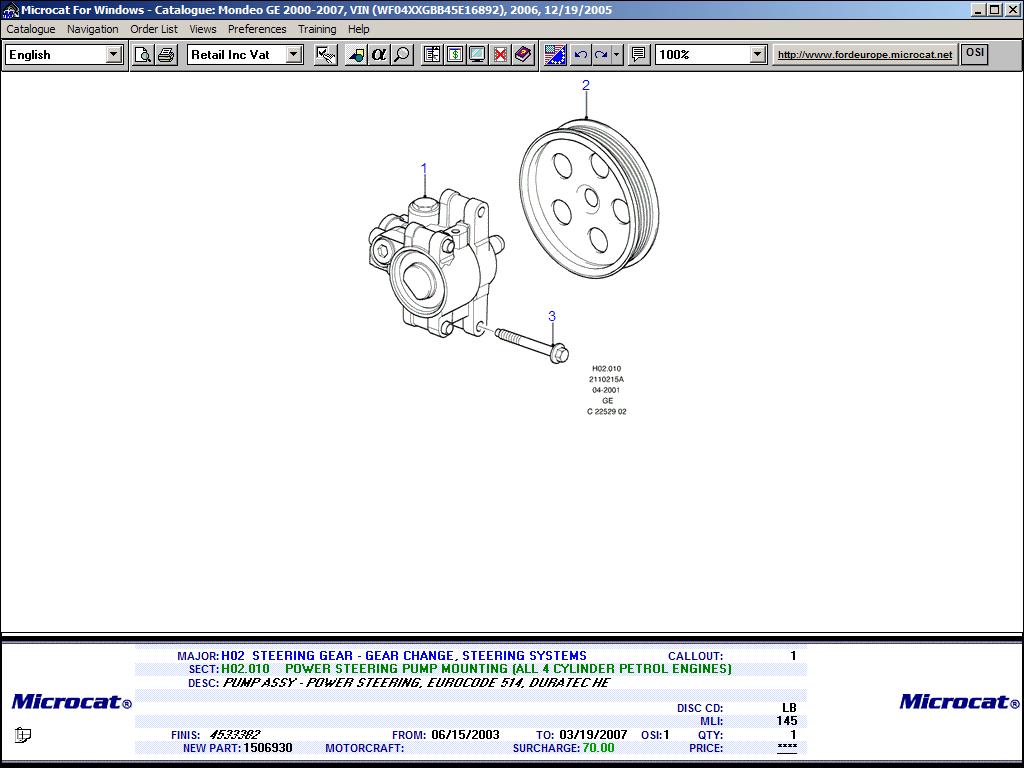Click the small notes icon beside FINIS
This screenshot has height=768, width=1024.
tap(23, 735)
